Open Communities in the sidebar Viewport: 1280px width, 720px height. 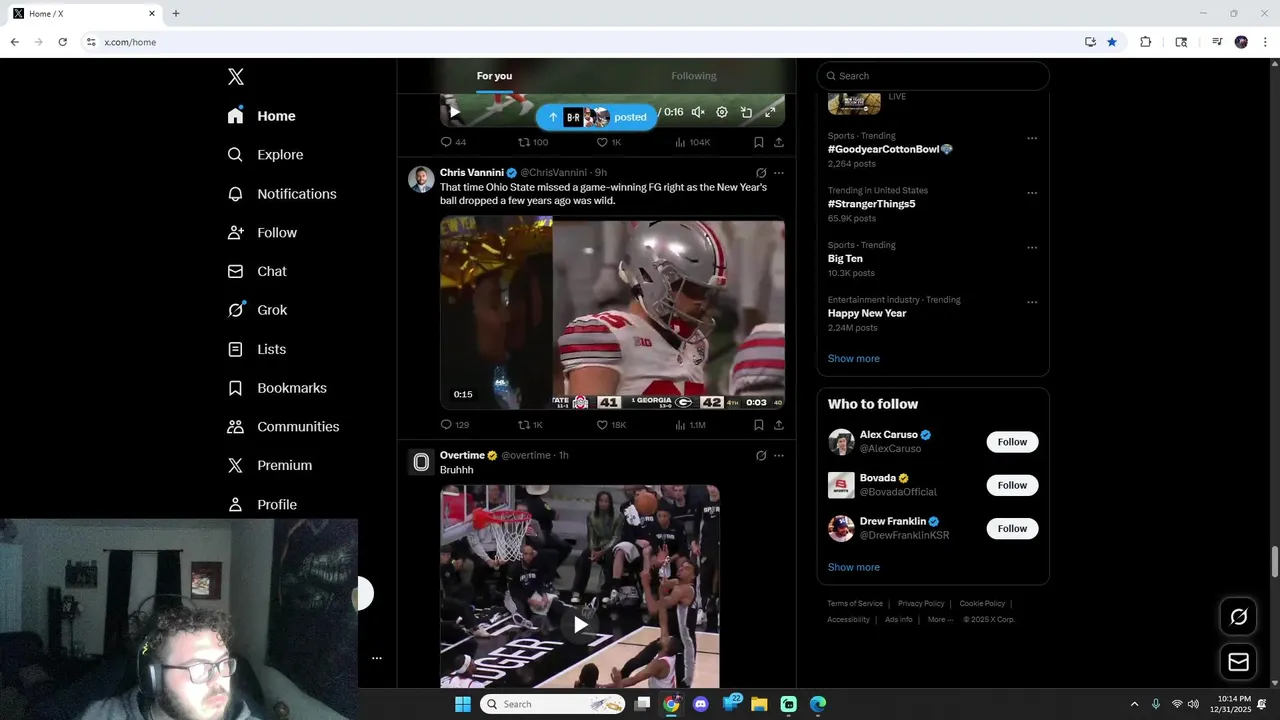[x=283, y=427]
